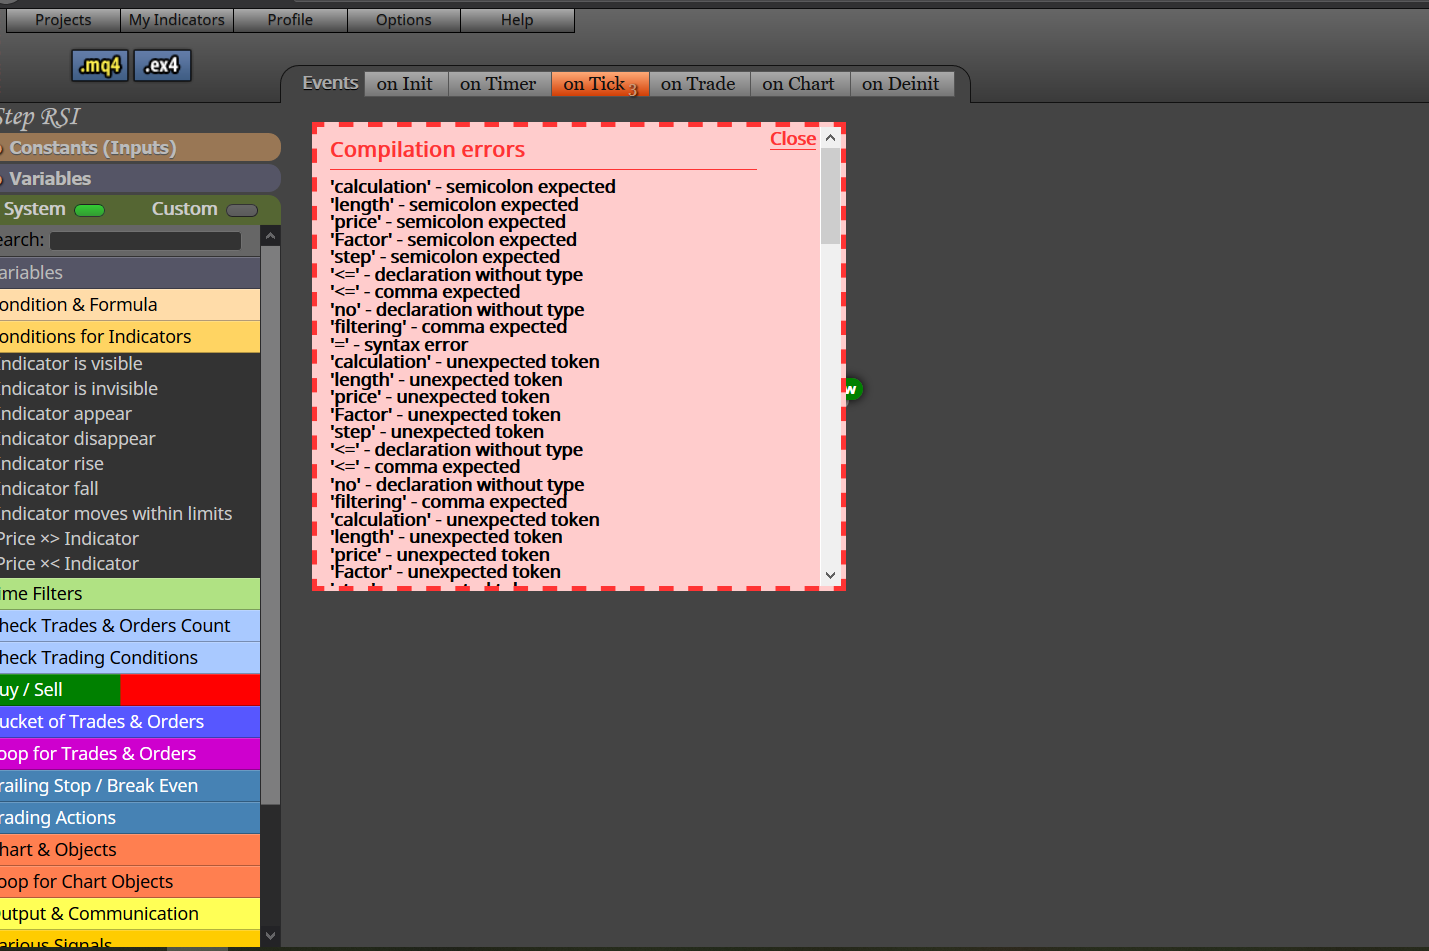The image size is (1429, 951).
Task: Close the Compilation errors panel
Action: (793, 139)
